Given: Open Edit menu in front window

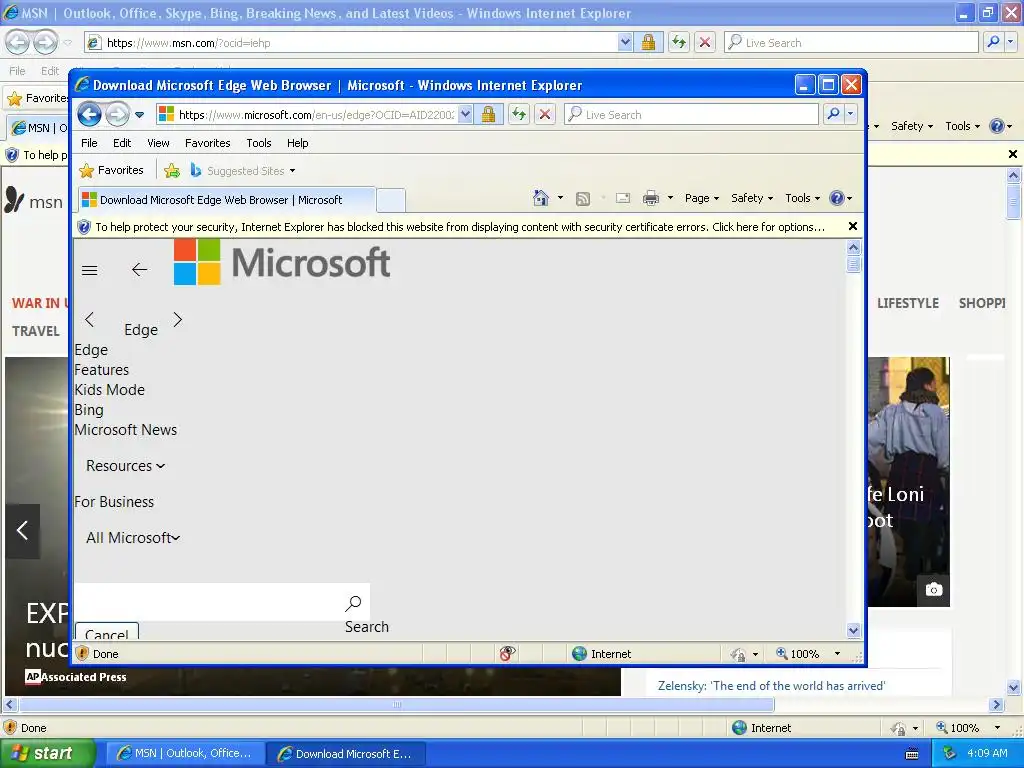Looking at the screenshot, I should pos(122,143).
